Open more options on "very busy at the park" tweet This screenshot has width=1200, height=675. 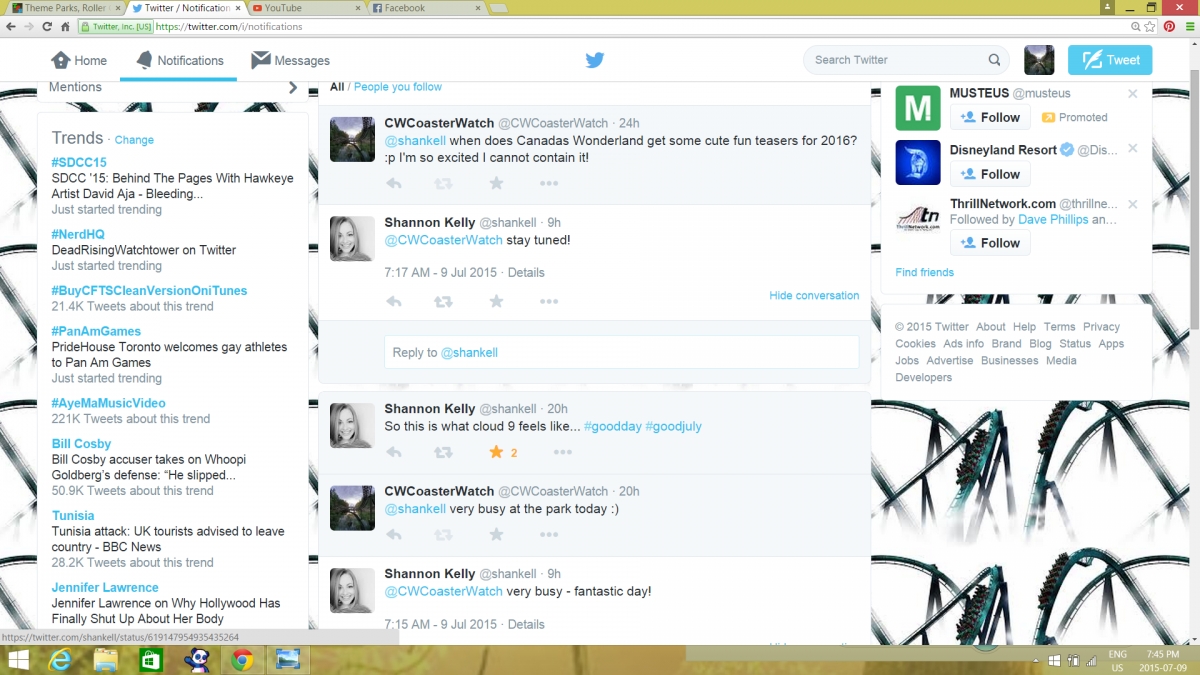tap(549, 535)
